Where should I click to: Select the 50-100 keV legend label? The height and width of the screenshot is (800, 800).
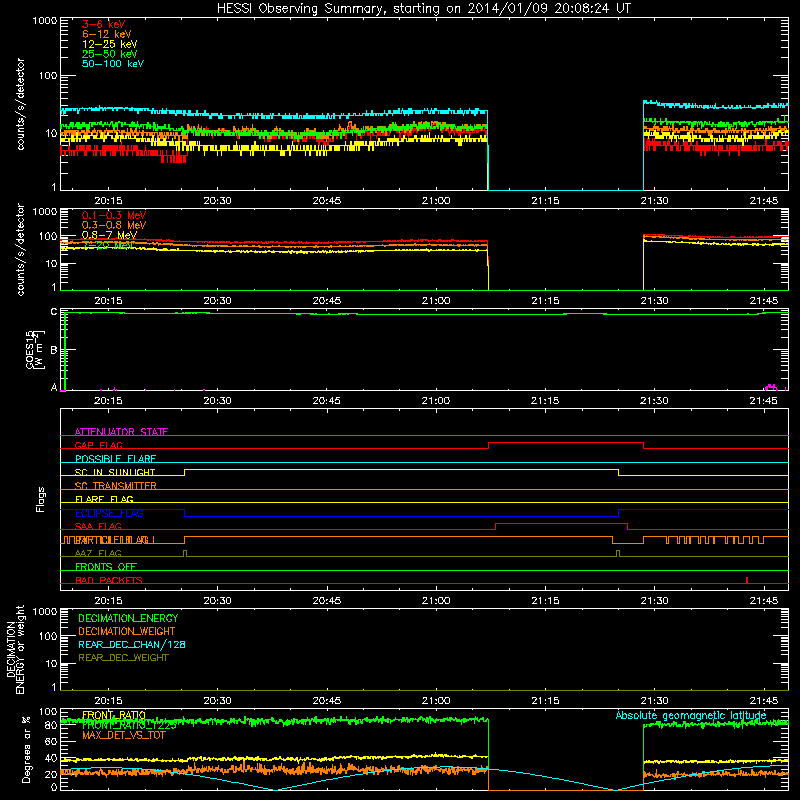coord(112,64)
